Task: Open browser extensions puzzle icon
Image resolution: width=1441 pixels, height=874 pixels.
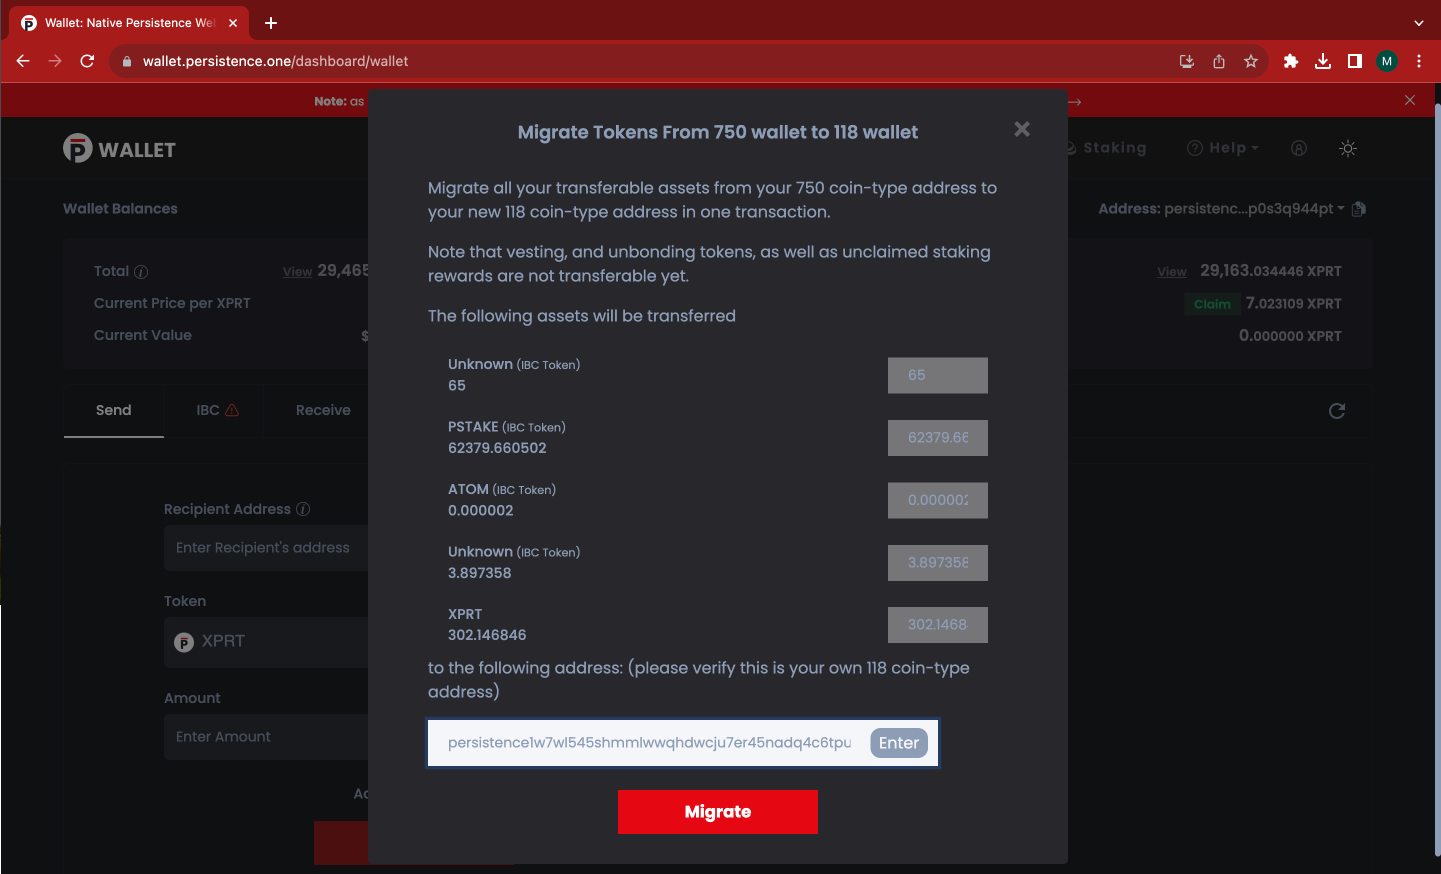Action: (1290, 61)
